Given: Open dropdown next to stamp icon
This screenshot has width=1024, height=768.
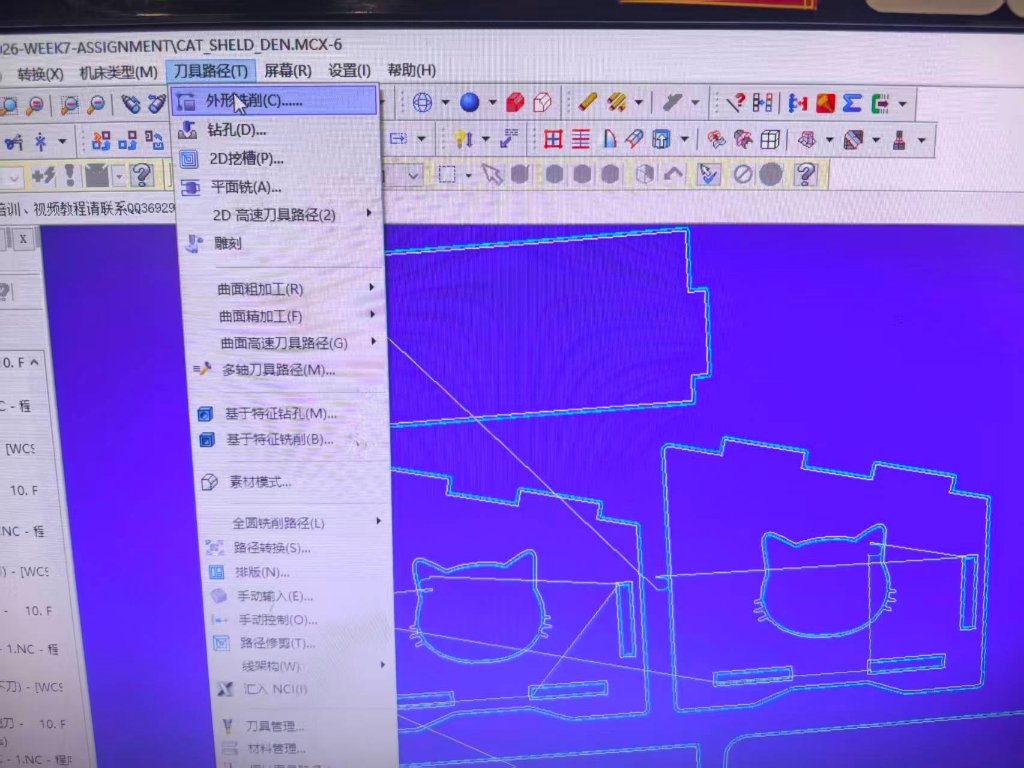Looking at the screenshot, I should click(921, 140).
